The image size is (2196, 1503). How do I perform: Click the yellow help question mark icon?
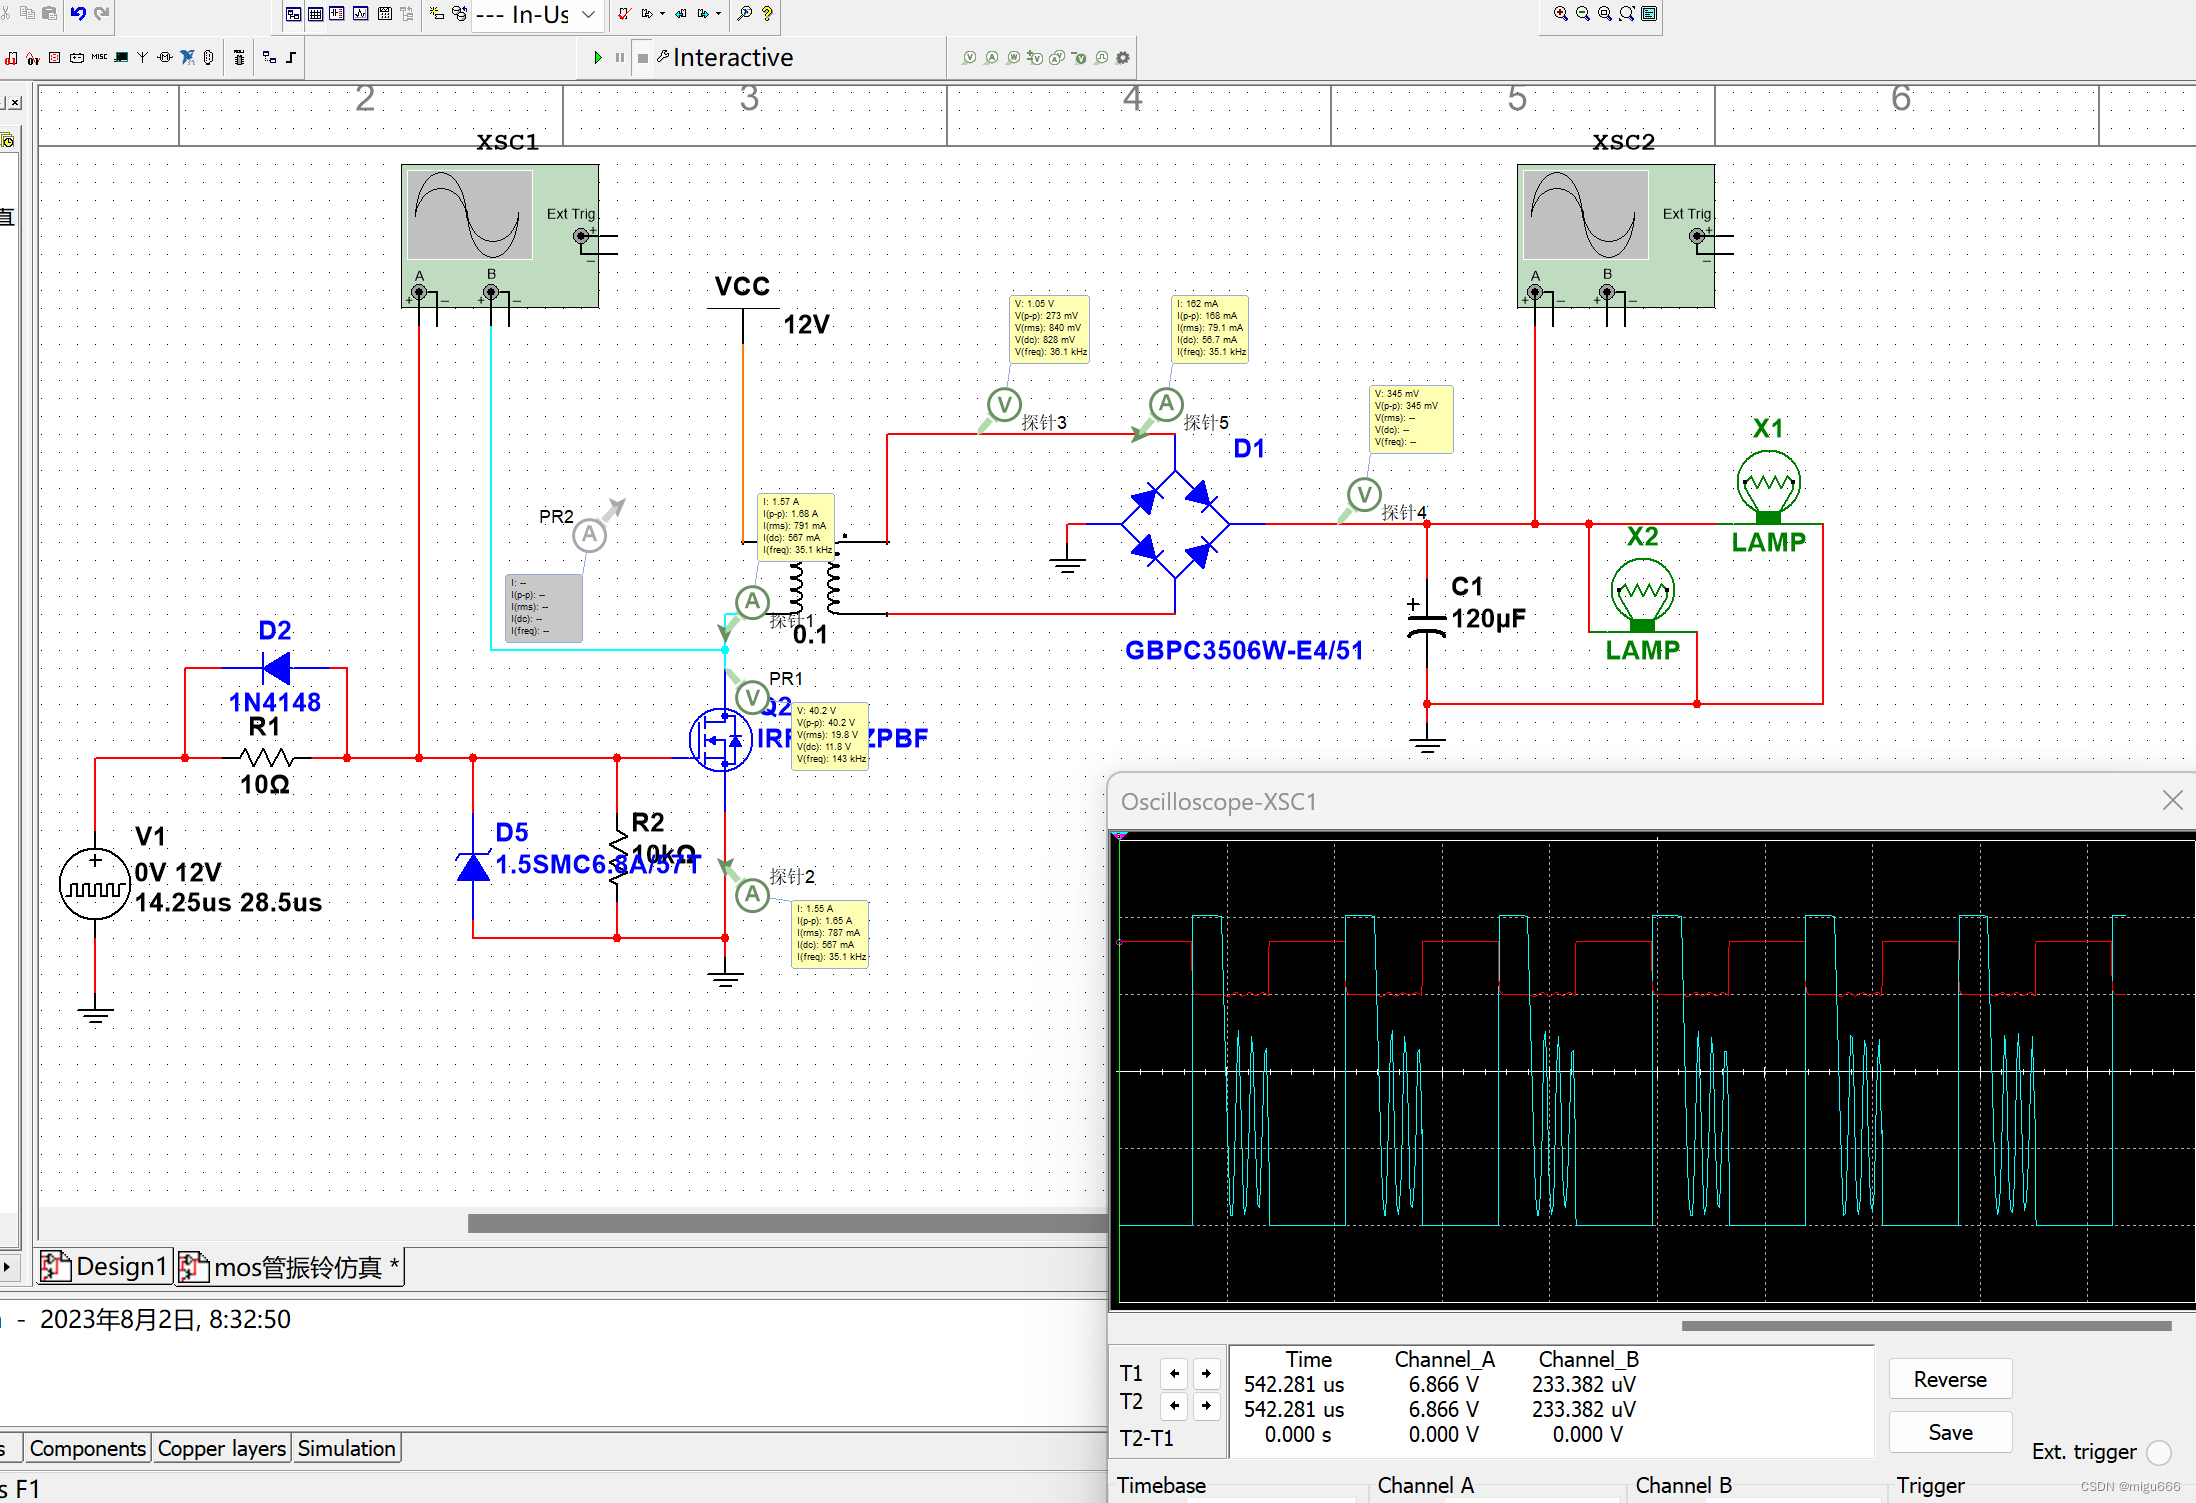(x=767, y=14)
